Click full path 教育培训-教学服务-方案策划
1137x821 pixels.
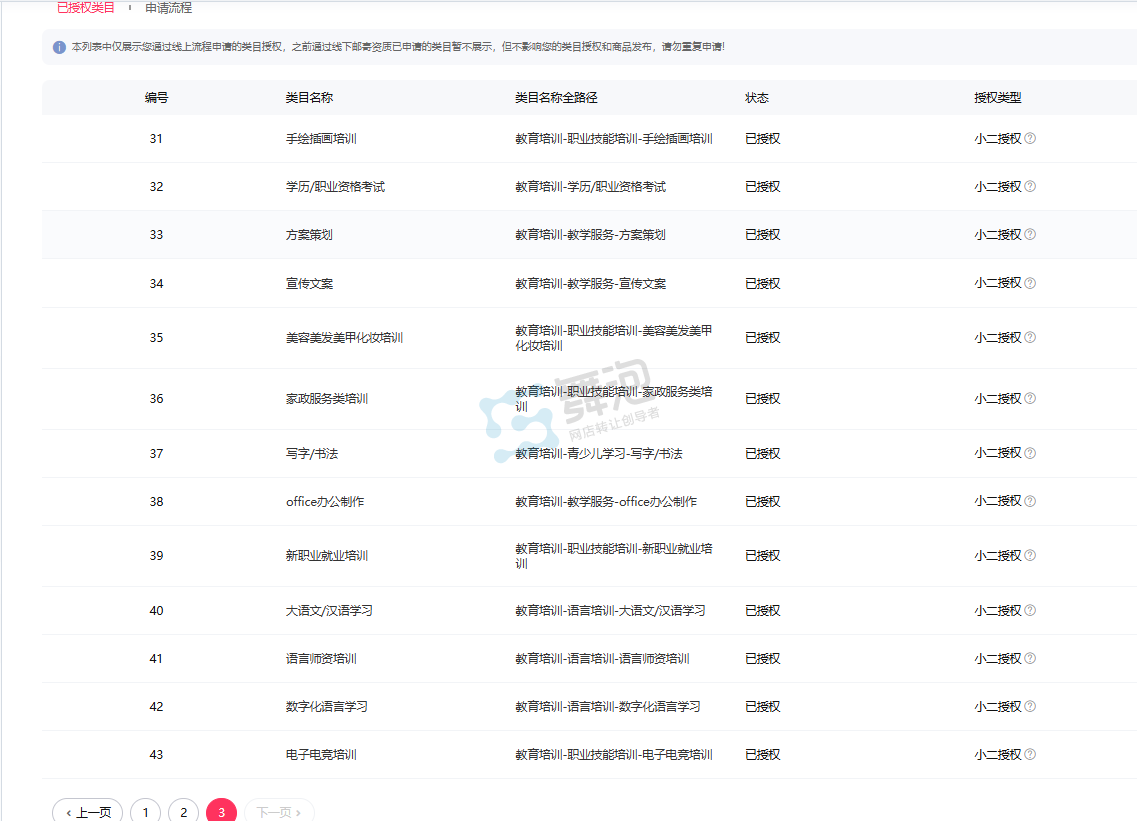[x=590, y=235]
